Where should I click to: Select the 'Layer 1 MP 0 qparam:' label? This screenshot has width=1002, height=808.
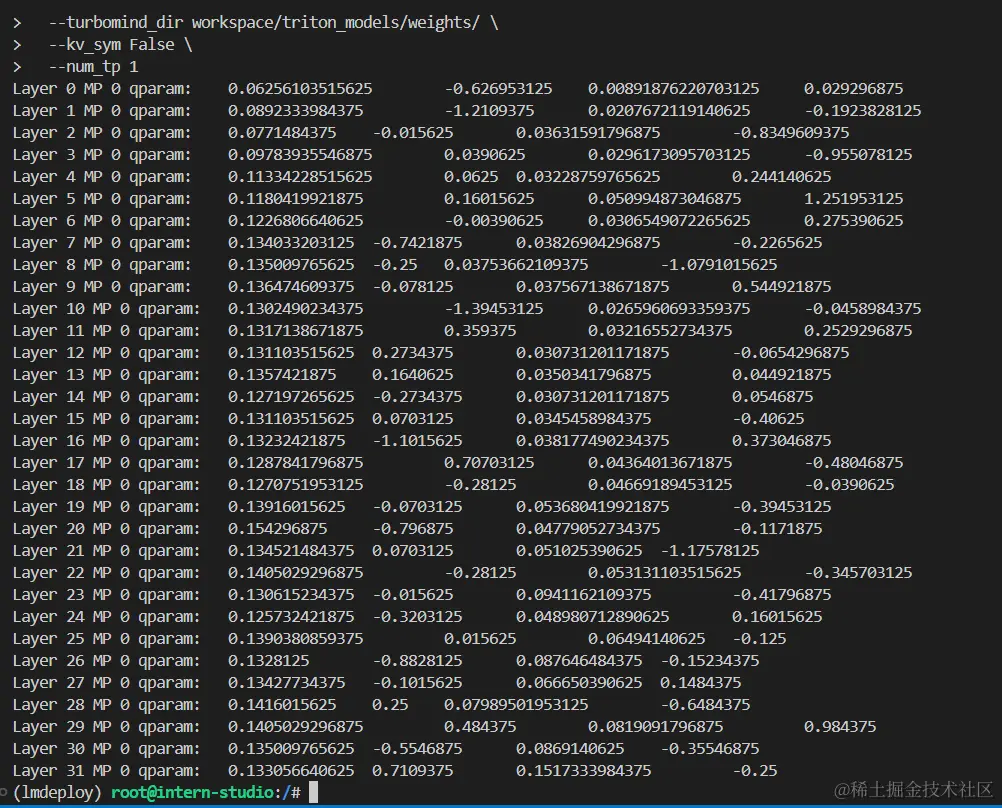(x=102, y=111)
